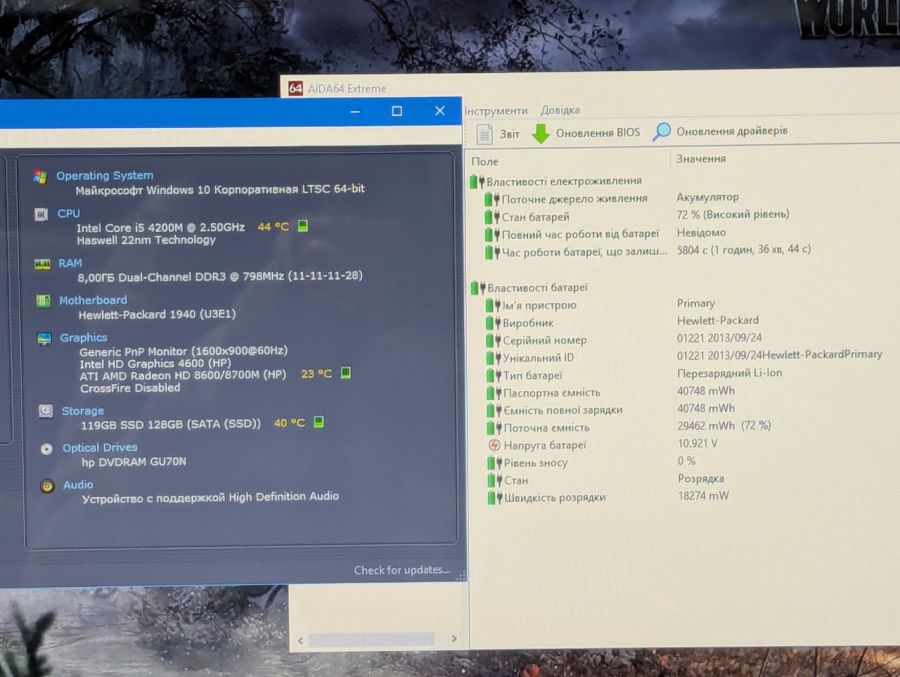Minimize the system summary window
This screenshot has width=900, height=677.
pos(355,111)
